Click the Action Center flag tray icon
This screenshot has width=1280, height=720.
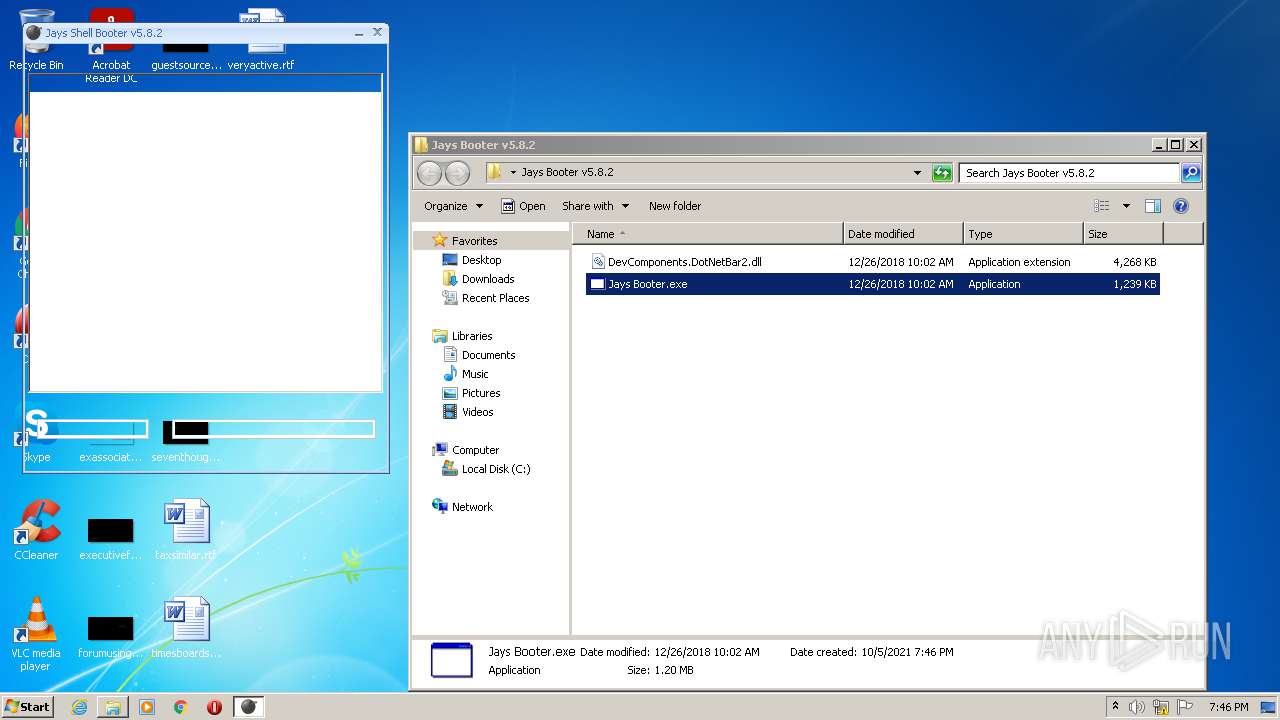click(1186, 707)
